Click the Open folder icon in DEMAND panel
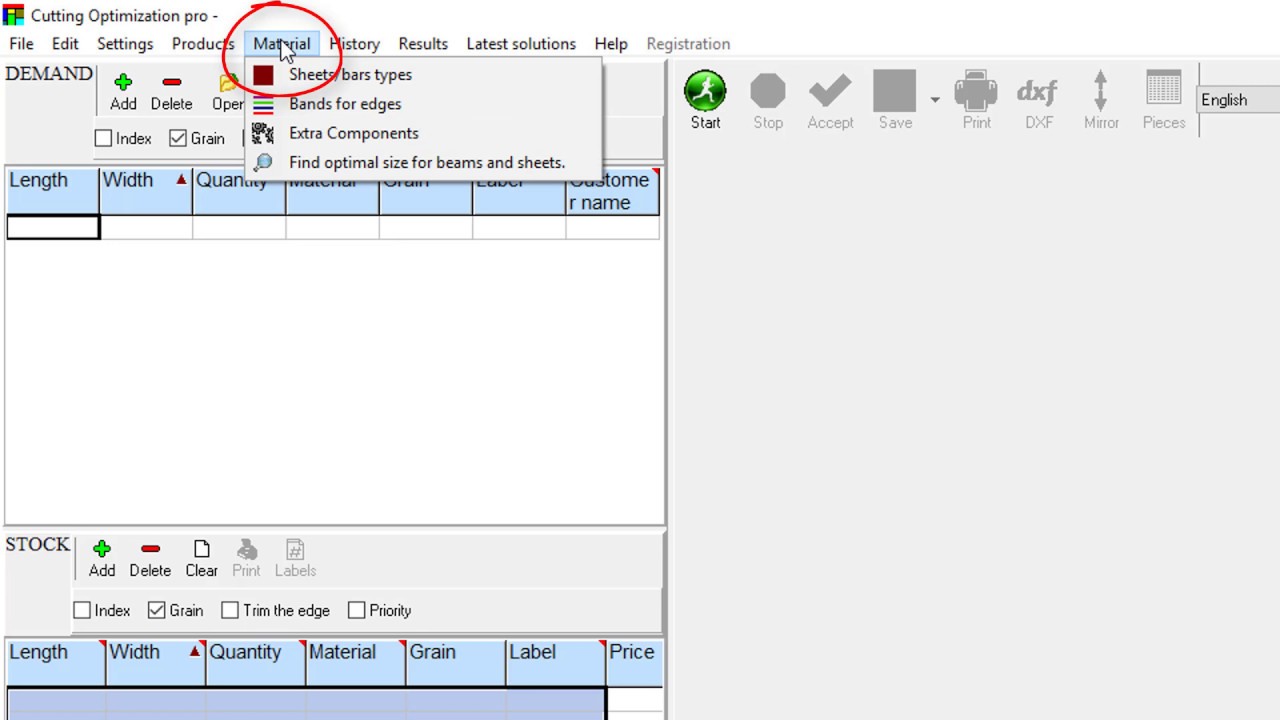 (x=228, y=82)
